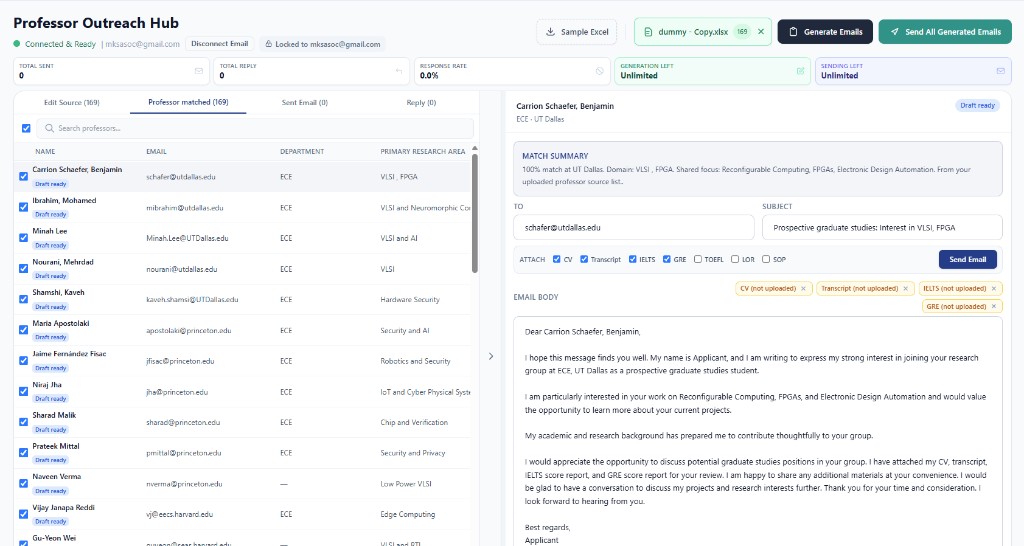Enable the LOR attachment checkbox
The width and height of the screenshot is (1024, 546).
pos(735,259)
